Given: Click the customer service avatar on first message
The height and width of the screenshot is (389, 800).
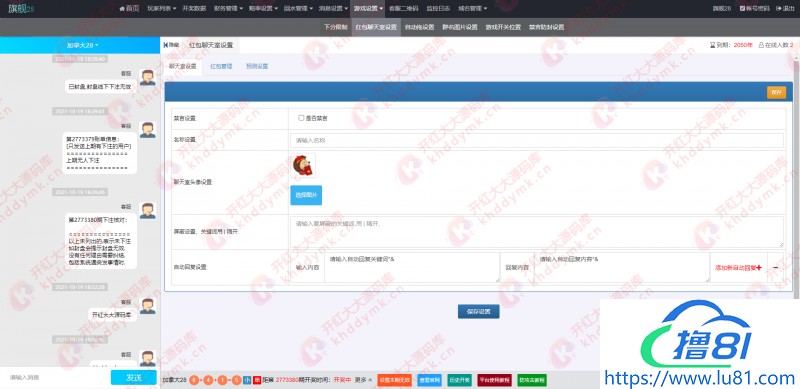Looking at the screenshot, I should click(x=148, y=78).
